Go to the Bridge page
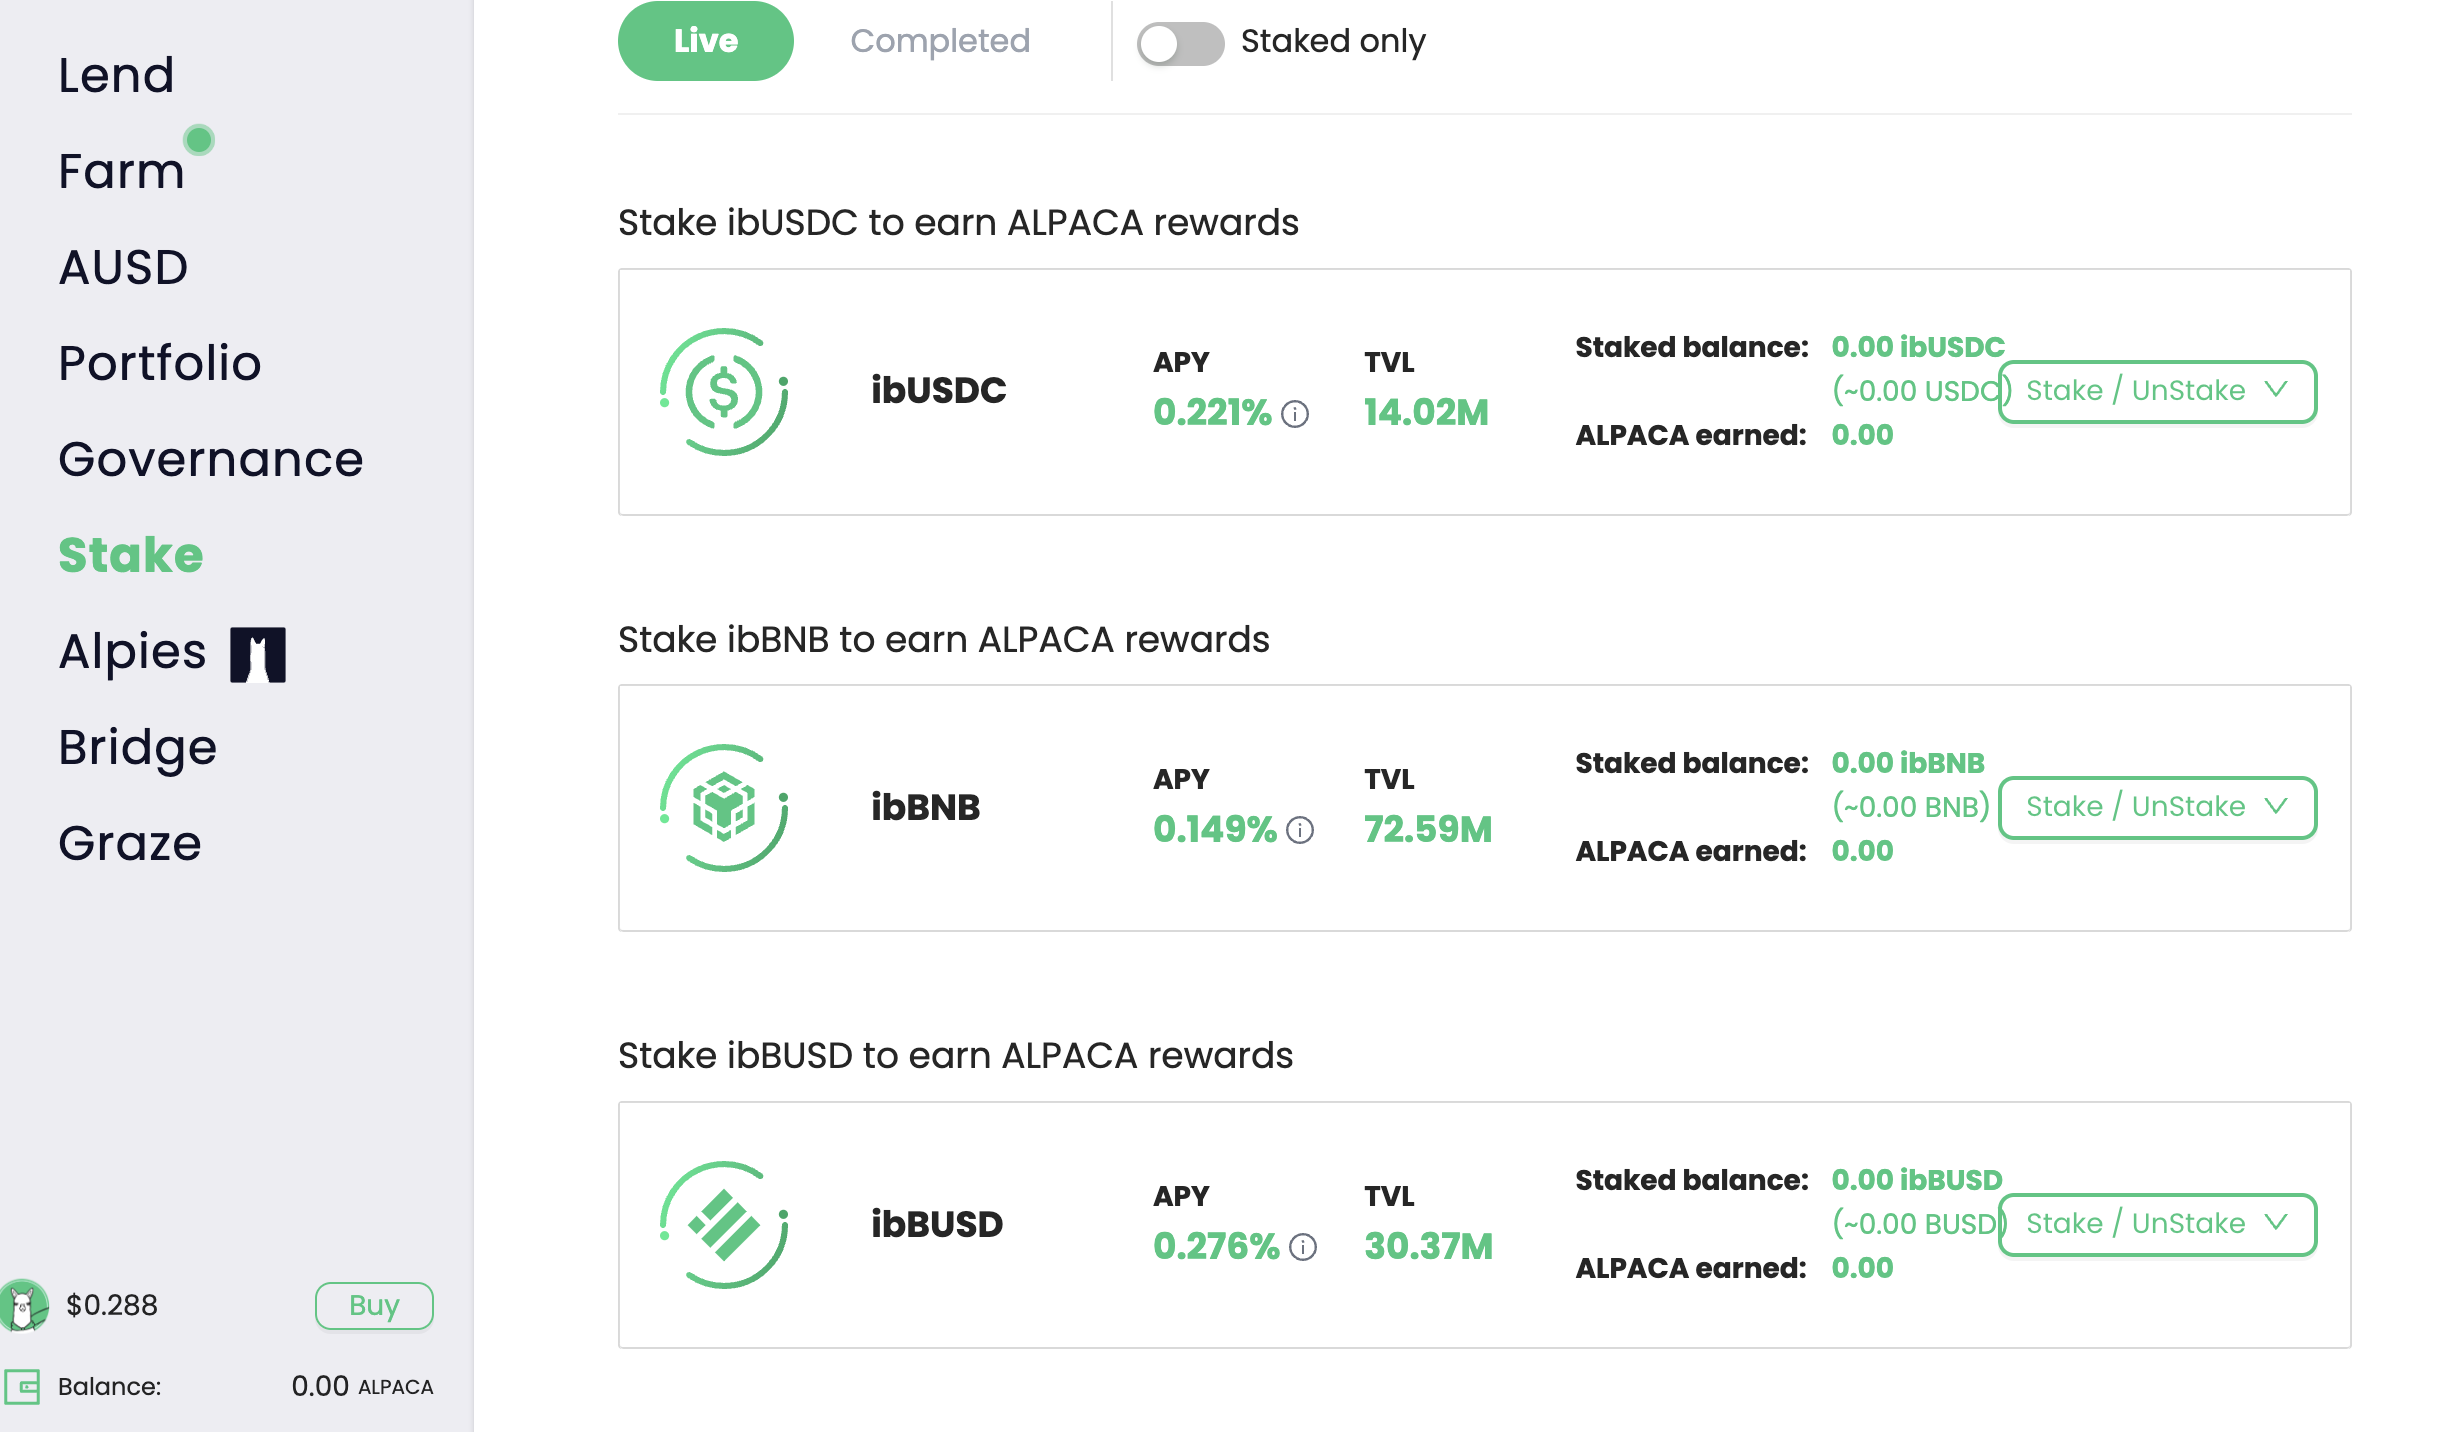The width and height of the screenshot is (2458, 1432). click(138, 747)
